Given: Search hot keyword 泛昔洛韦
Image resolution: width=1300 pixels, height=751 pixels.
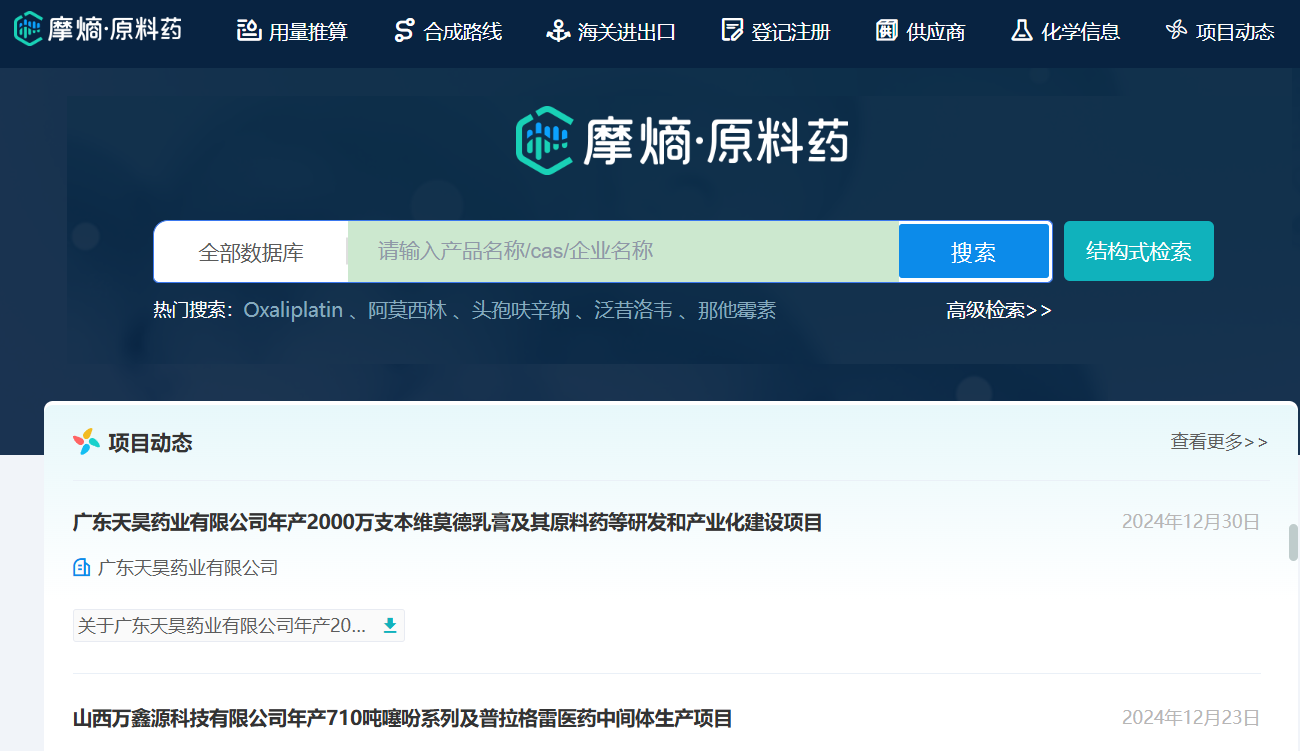Looking at the screenshot, I should point(633,310).
